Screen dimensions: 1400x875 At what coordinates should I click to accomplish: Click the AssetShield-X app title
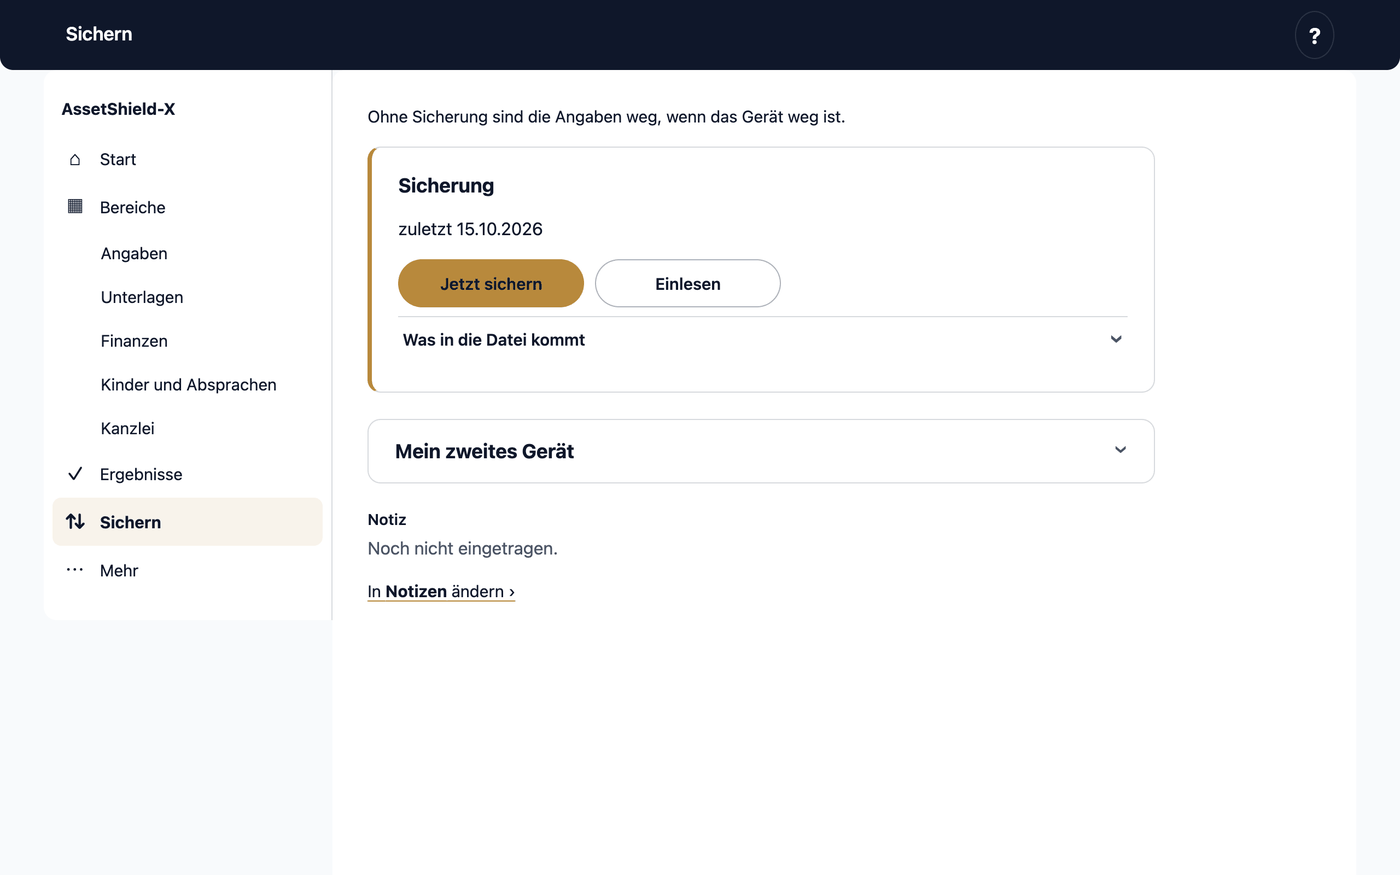pos(118,109)
